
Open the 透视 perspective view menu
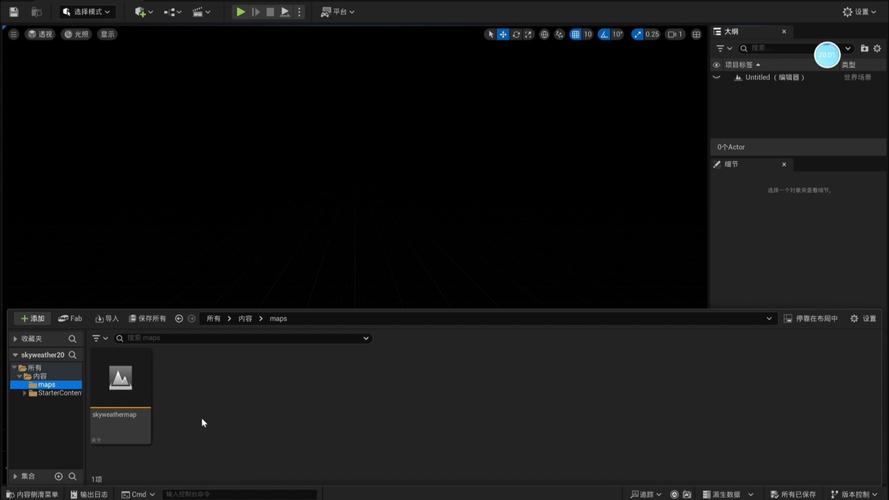click(x=40, y=34)
